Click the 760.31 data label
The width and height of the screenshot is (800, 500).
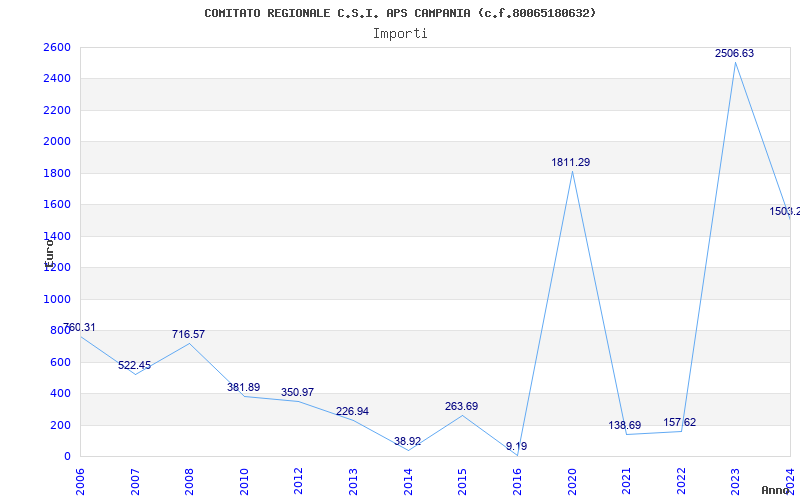[x=80, y=328]
